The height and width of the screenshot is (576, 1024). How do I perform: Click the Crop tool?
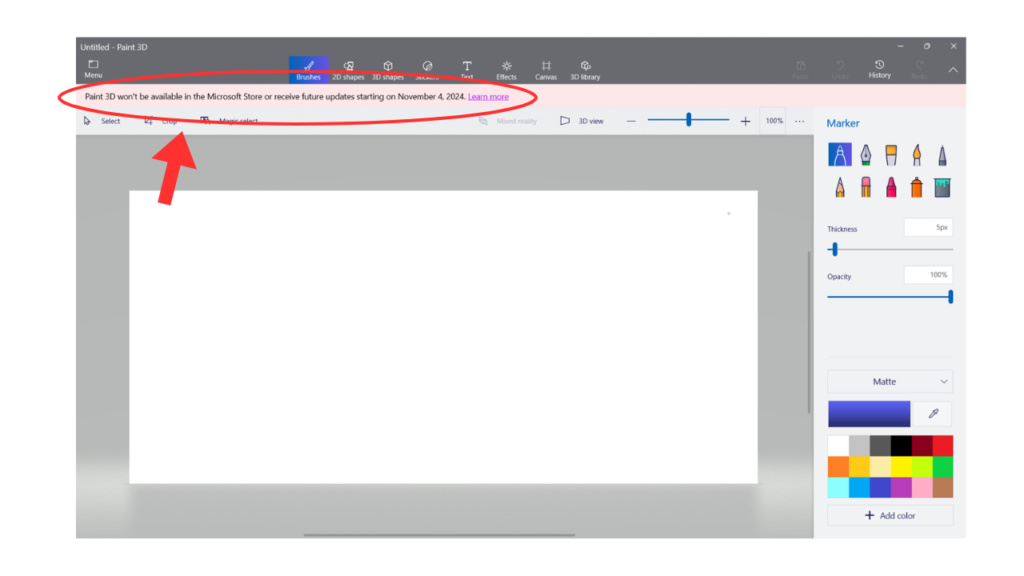coord(161,121)
